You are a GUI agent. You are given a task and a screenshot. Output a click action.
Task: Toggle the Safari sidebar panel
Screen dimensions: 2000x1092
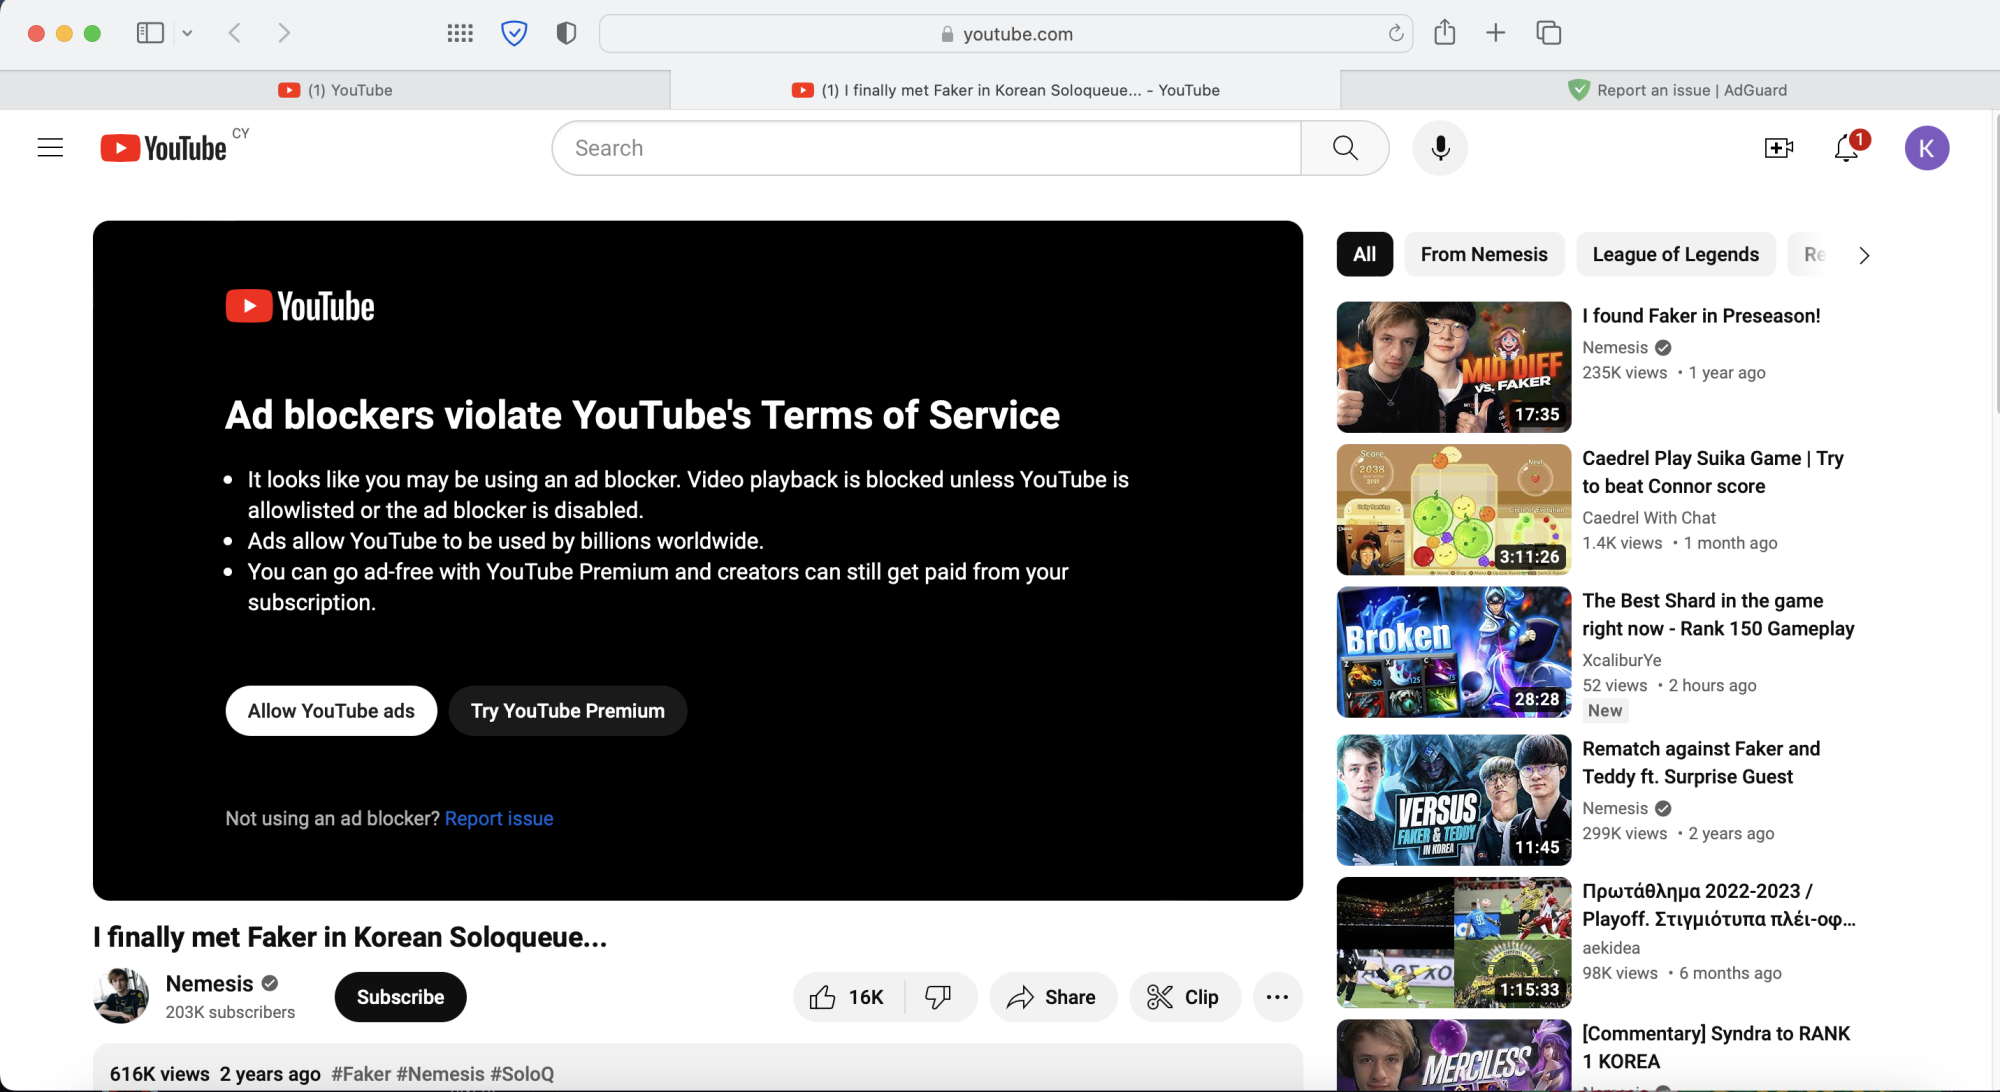coord(149,32)
